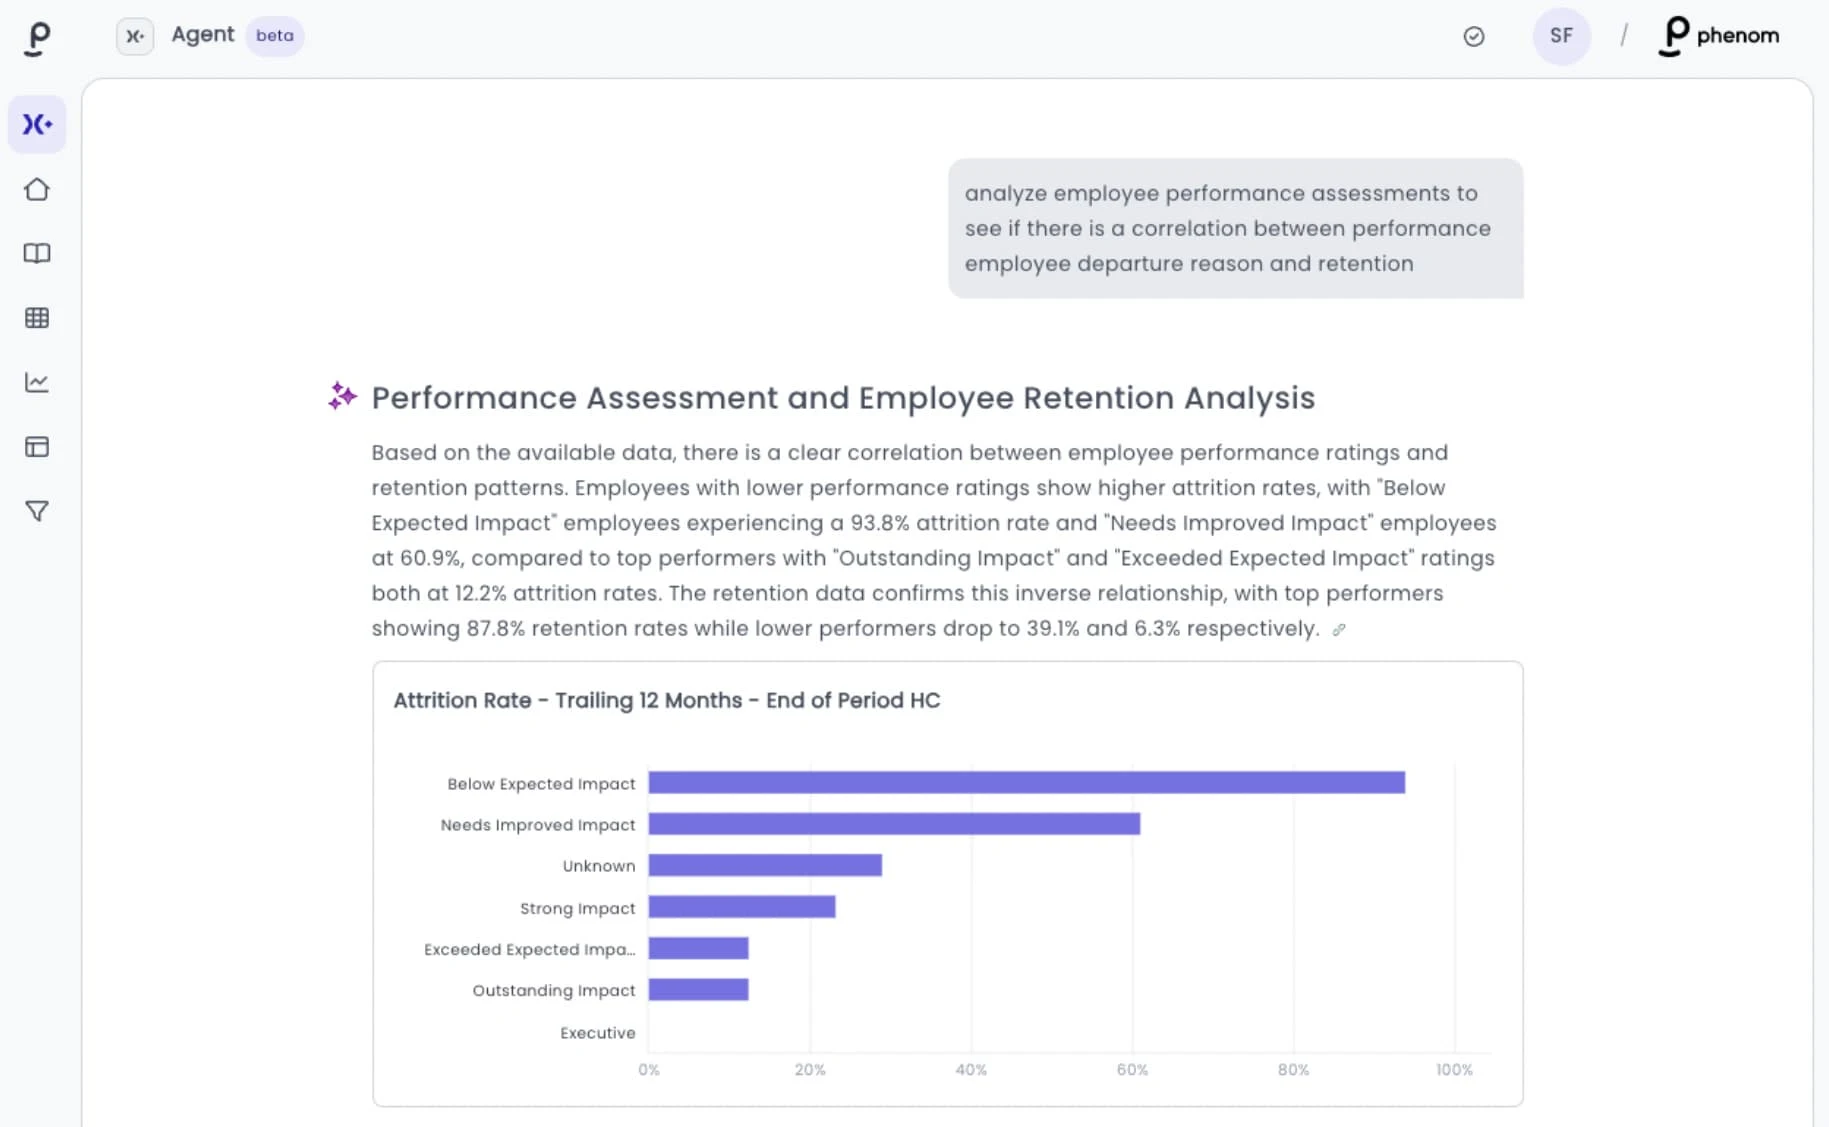Viewport: 1829px width, 1127px height.
Task: Click the 20% axis label
Action: tap(810, 1070)
